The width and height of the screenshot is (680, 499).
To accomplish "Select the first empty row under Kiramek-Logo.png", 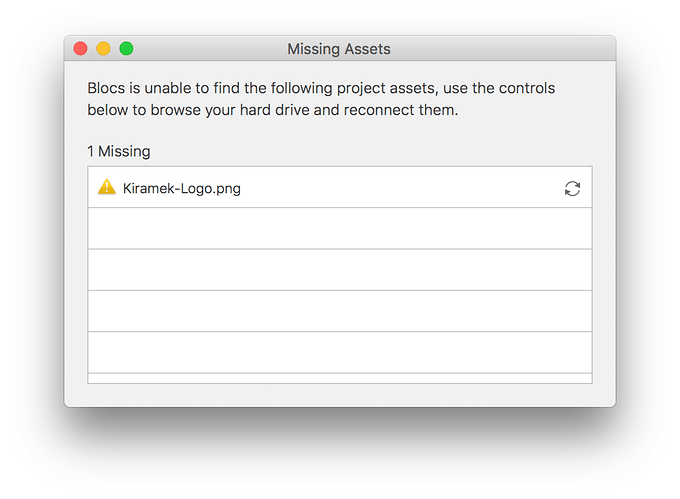I will point(340,228).
